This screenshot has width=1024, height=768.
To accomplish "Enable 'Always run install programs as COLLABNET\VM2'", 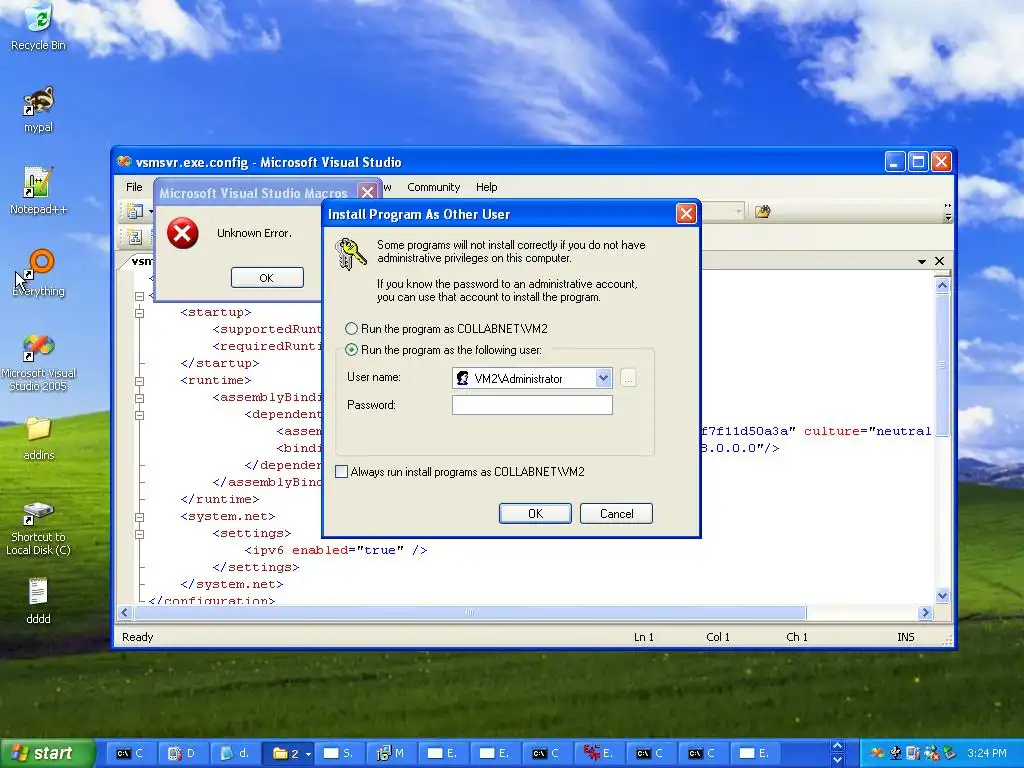I will coord(342,472).
